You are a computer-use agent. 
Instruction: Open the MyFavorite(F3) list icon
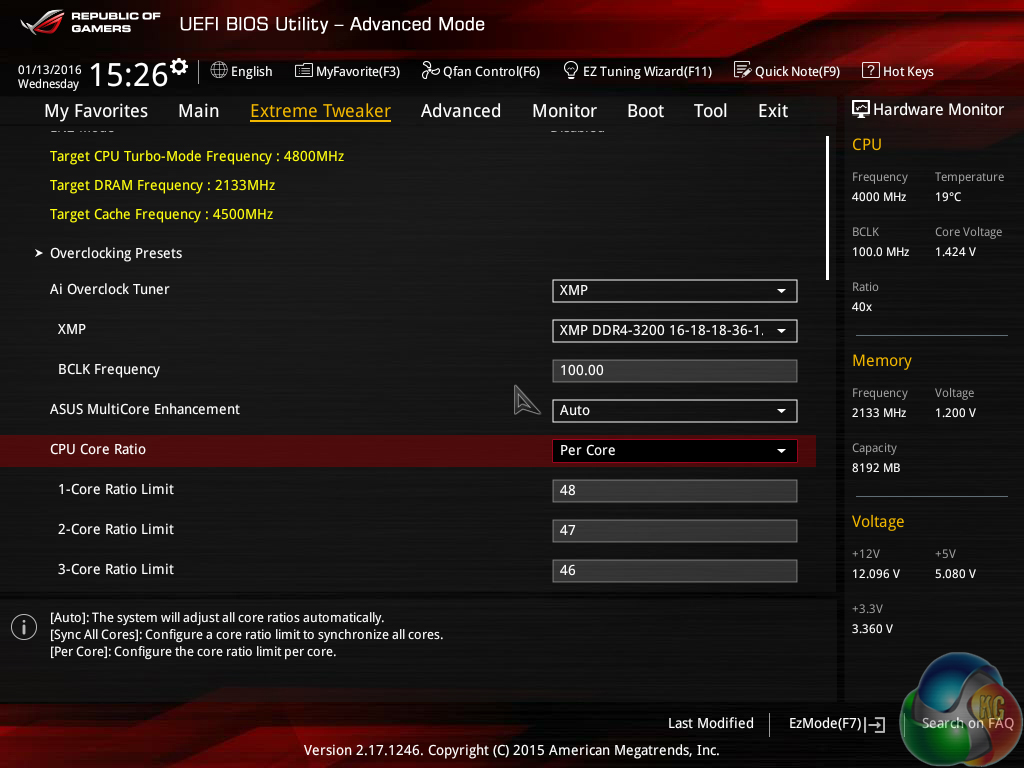[304, 71]
